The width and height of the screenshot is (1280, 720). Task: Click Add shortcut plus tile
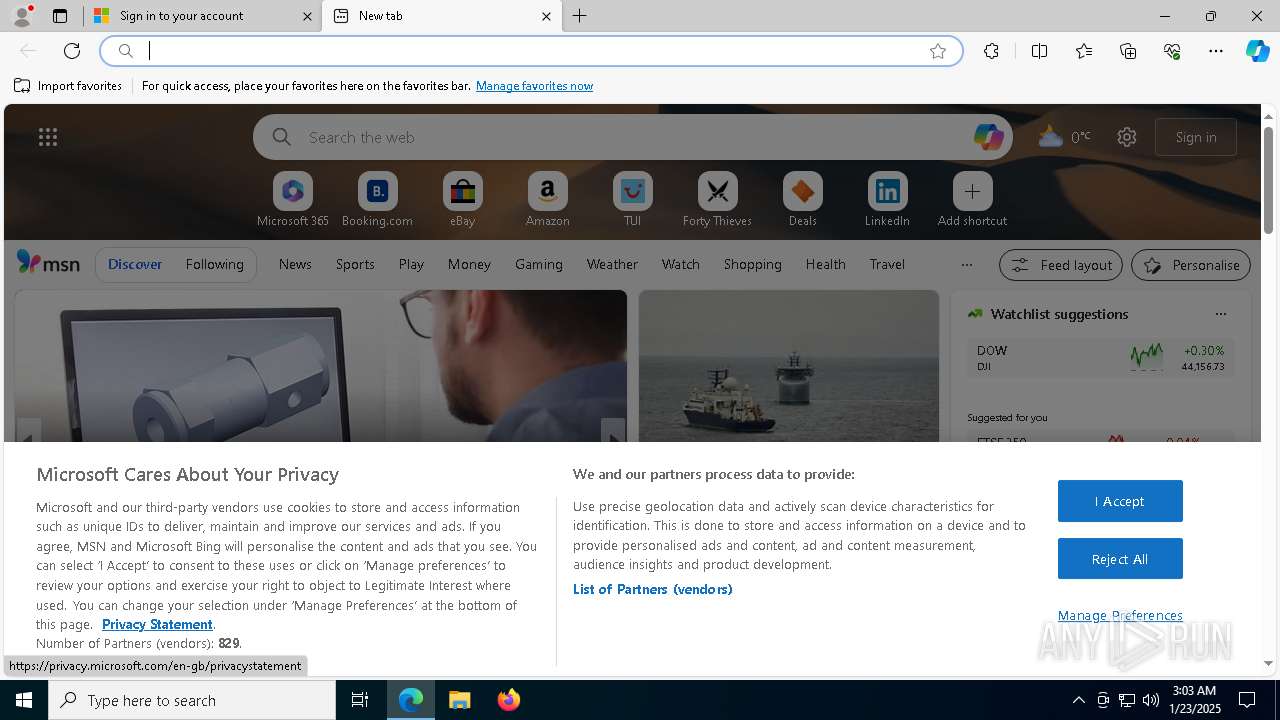(972, 199)
